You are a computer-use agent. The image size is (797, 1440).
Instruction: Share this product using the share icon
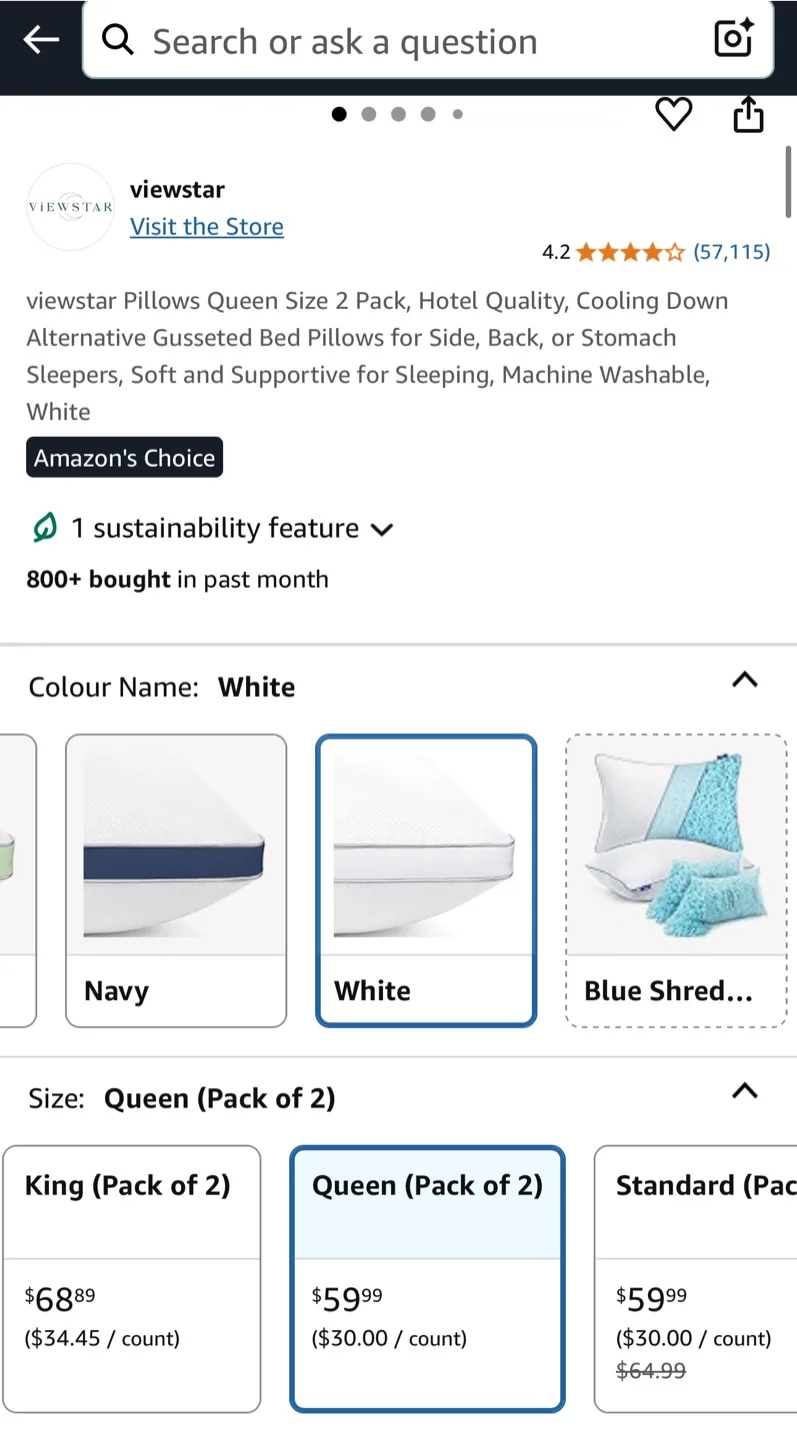pos(748,114)
